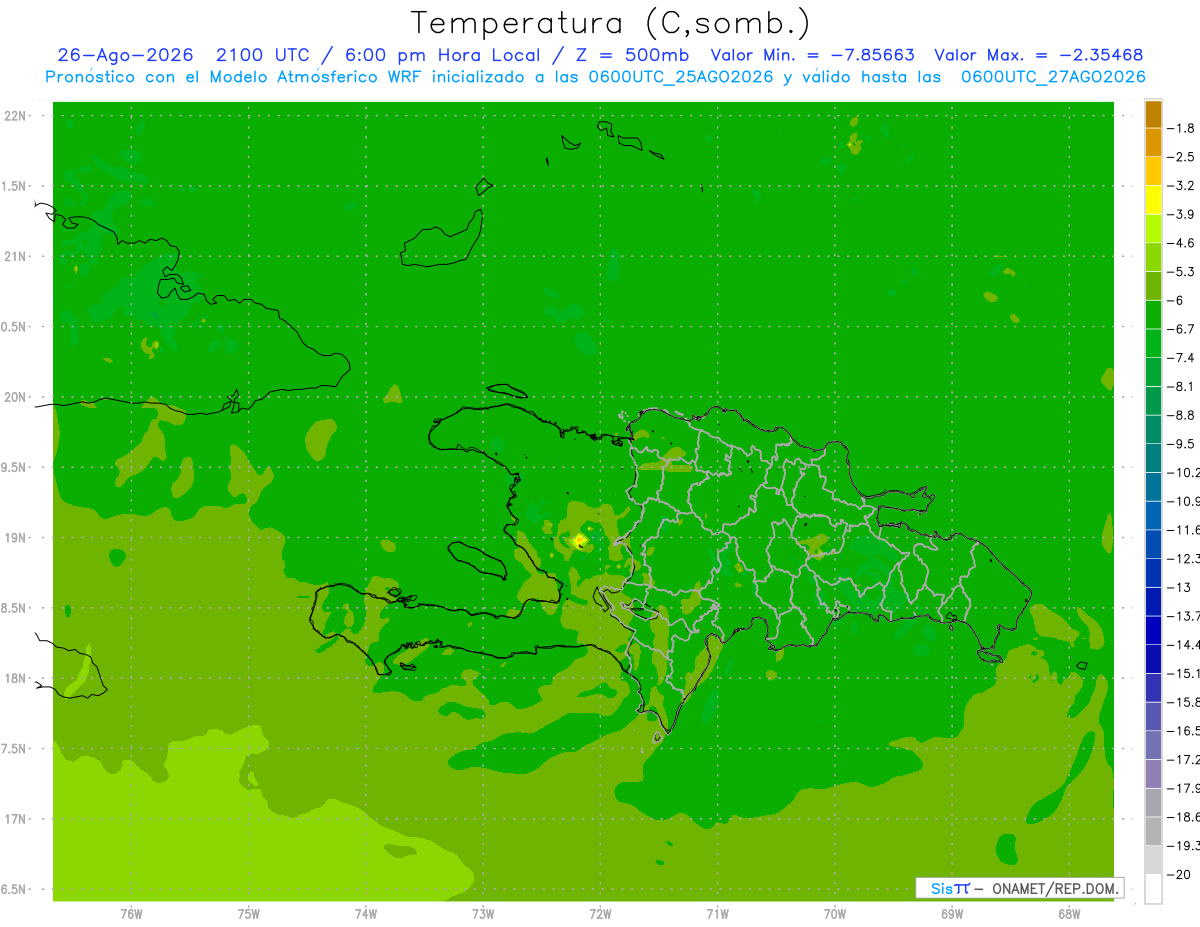1200x927 pixels.
Task: Click the '-20' colorbar label
Action: point(1179,875)
